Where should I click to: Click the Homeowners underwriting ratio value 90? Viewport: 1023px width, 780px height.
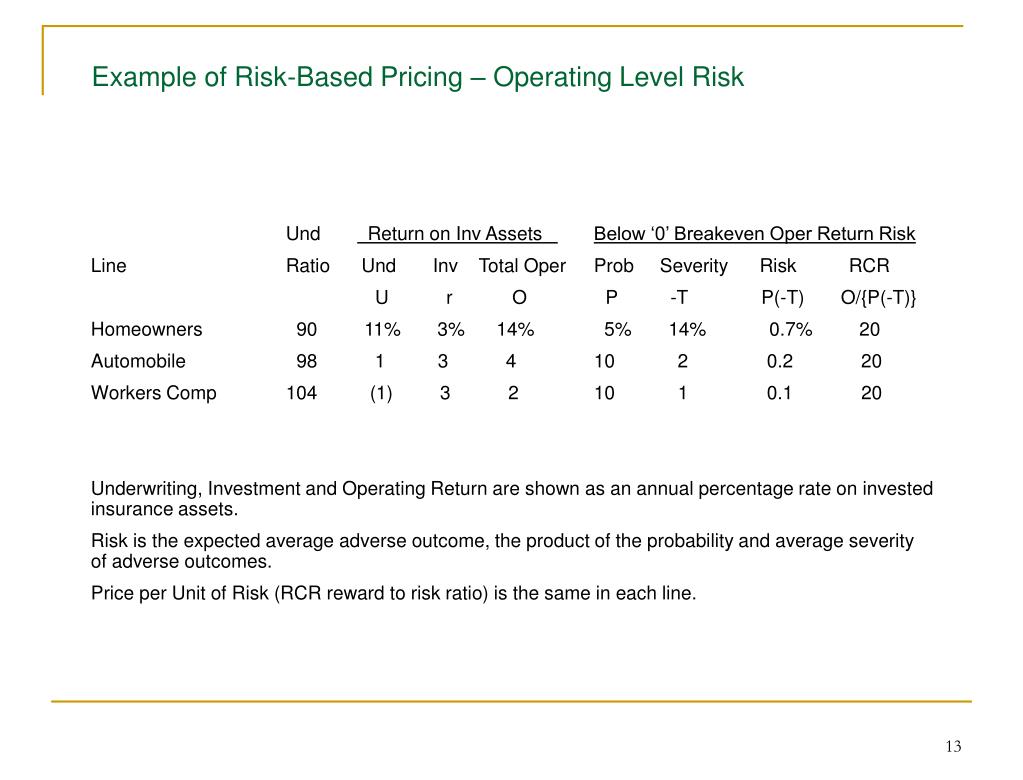[307, 329]
